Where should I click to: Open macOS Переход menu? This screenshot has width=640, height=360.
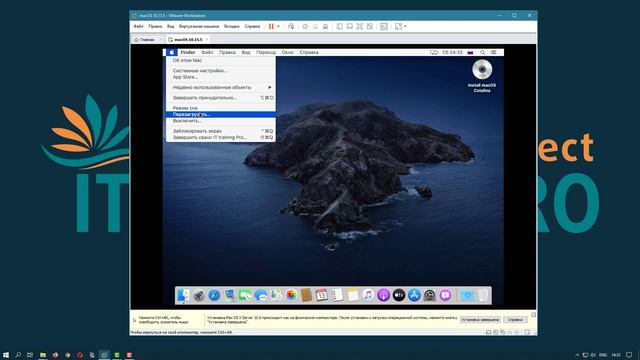266,52
